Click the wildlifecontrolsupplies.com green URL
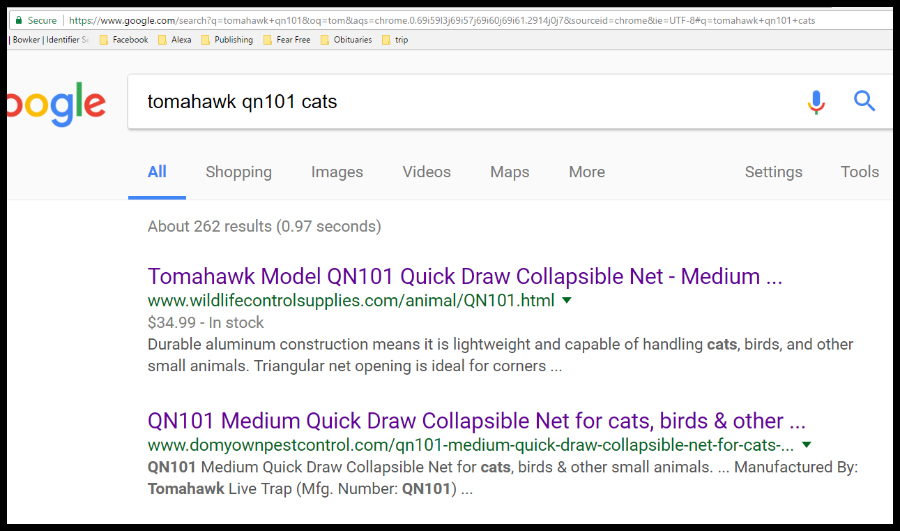900x531 pixels. [x=351, y=300]
